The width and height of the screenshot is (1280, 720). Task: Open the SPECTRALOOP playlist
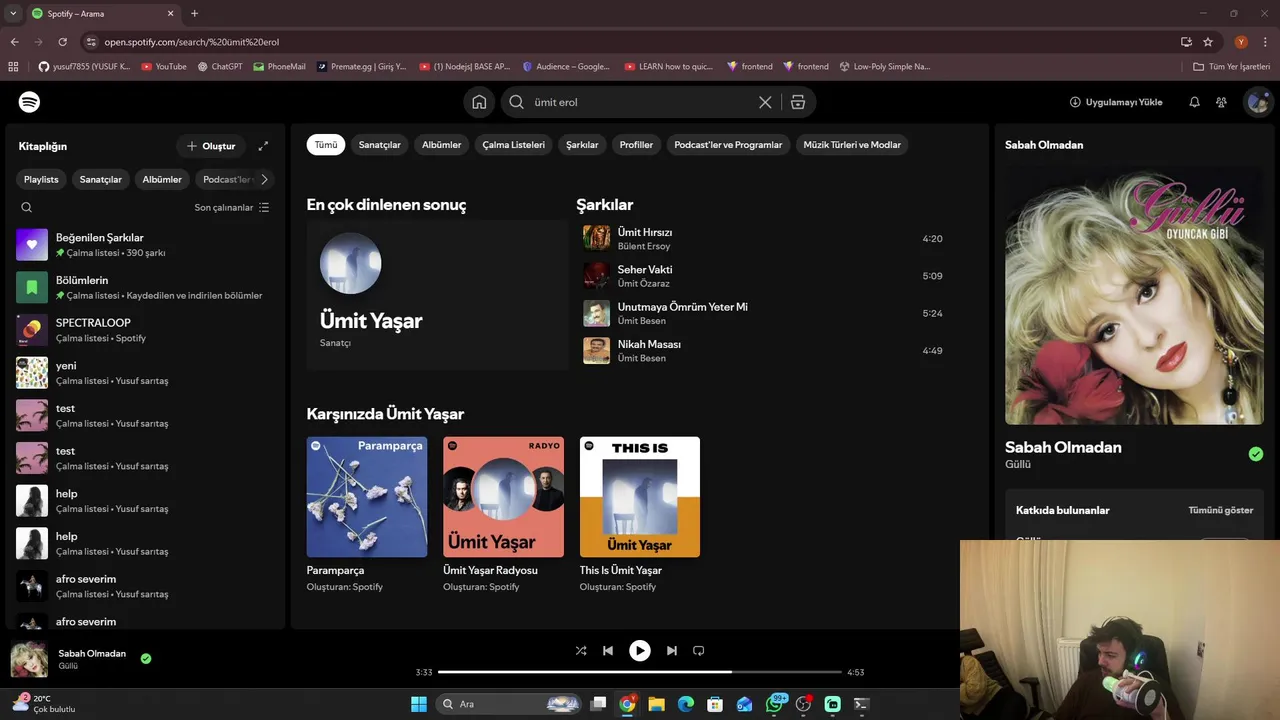click(x=144, y=330)
